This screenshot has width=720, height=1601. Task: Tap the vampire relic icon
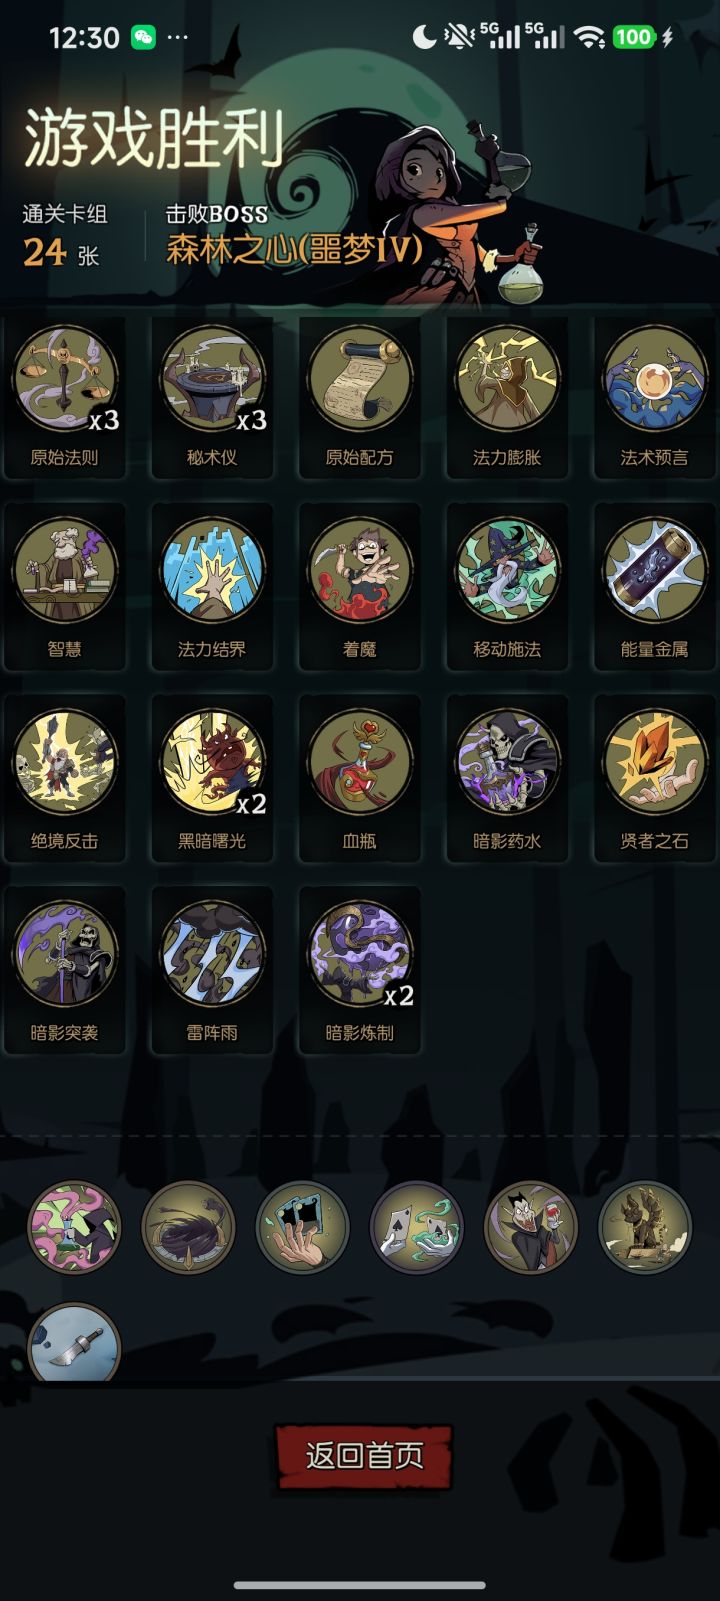click(x=531, y=1228)
